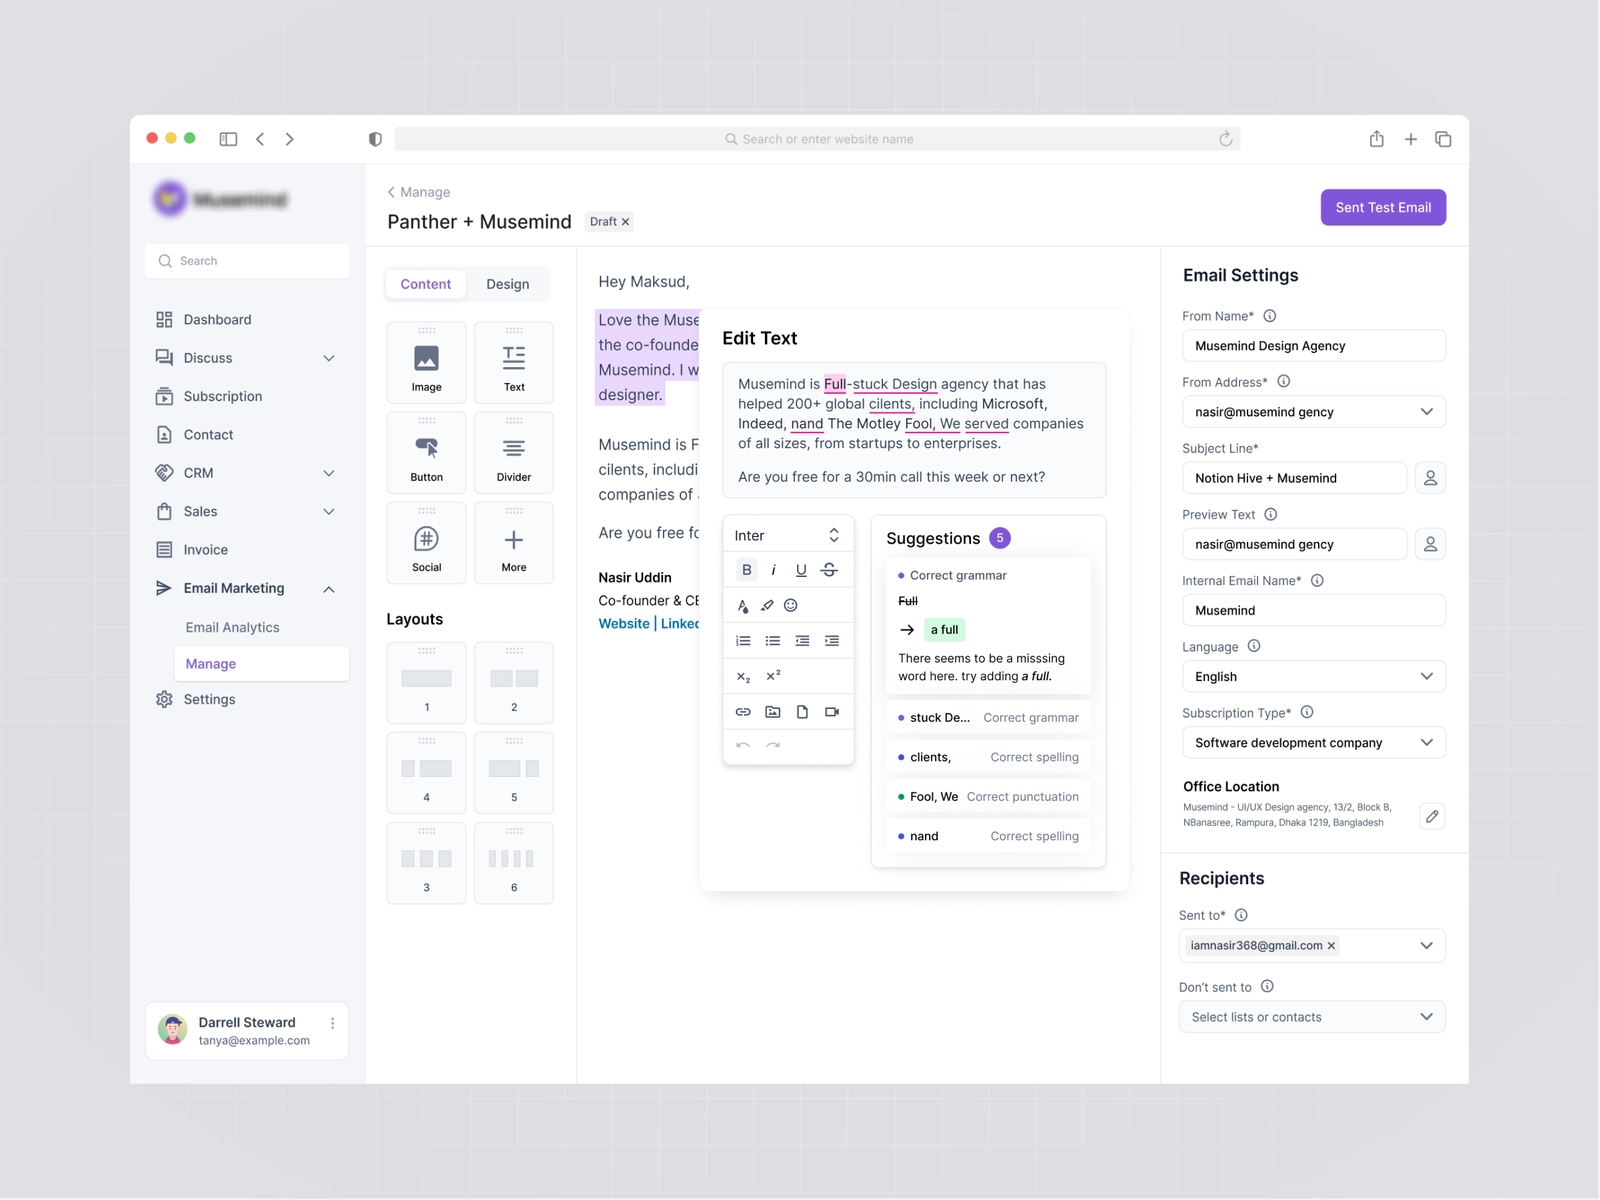The height and width of the screenshot is (1200, 1600).
Task: Expand Sent to recipients dropdown
Action: (1427, 946)
